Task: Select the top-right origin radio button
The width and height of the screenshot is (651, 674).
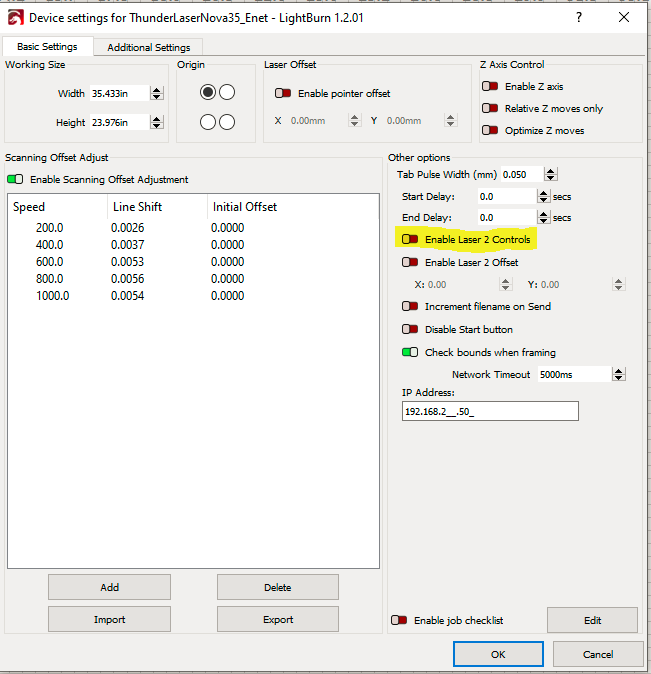Action: [x=227, y=92]
